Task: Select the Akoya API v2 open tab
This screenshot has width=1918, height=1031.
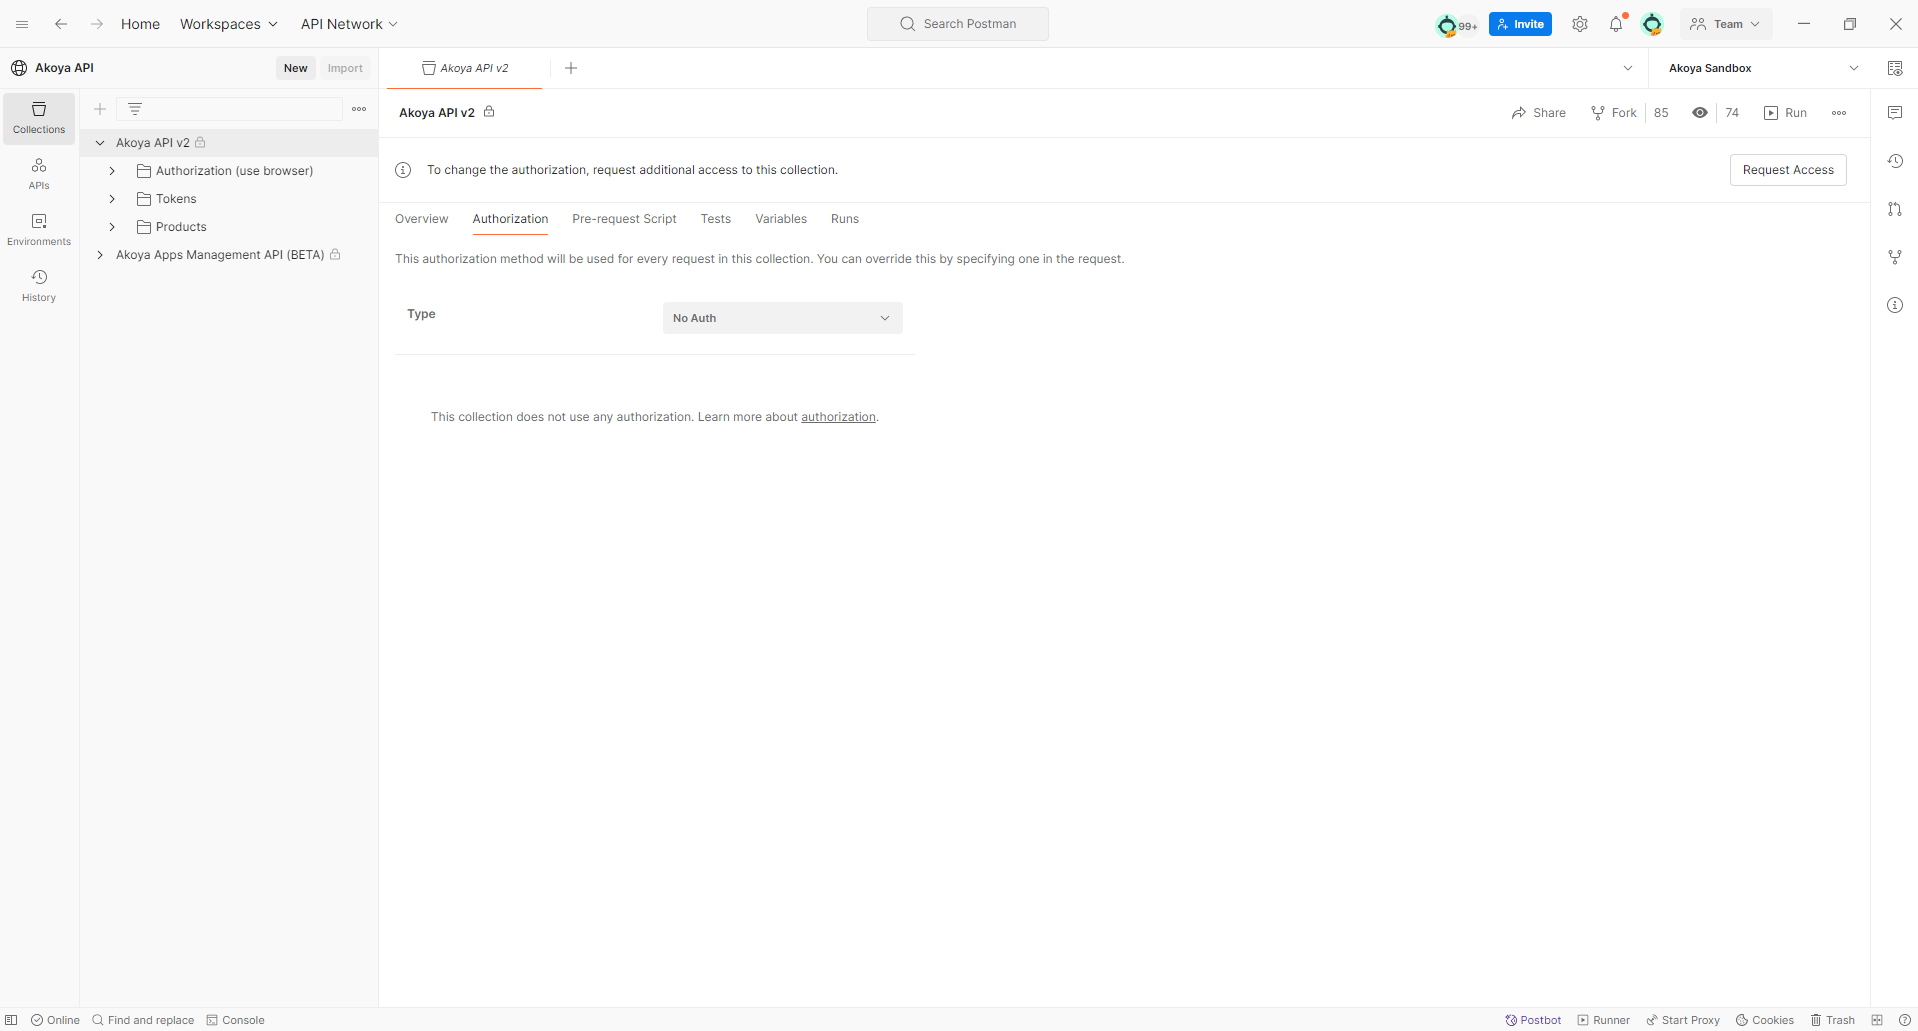Action: pyautogui.click(x=465, y=68)
